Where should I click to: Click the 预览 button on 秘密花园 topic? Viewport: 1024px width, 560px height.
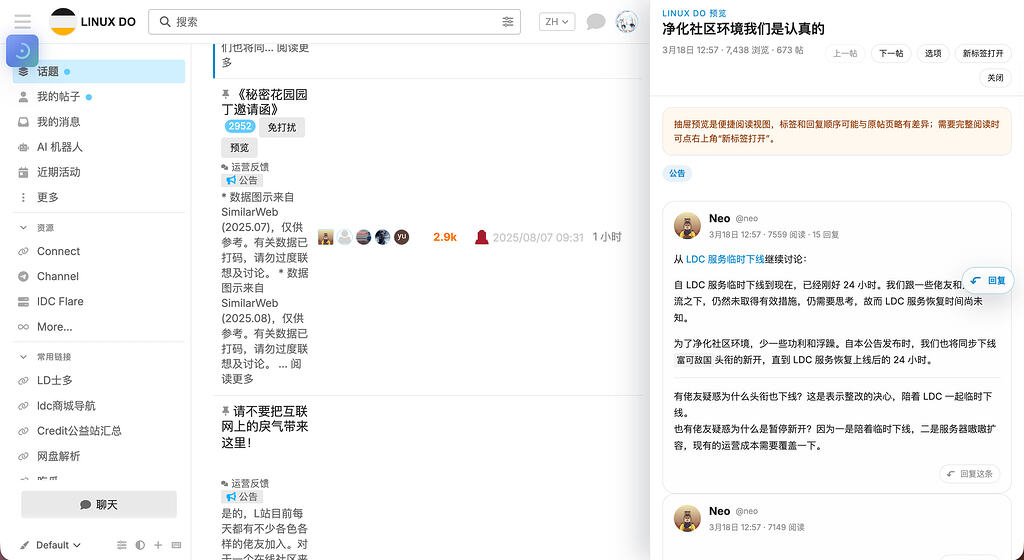(x=239, y=148)
